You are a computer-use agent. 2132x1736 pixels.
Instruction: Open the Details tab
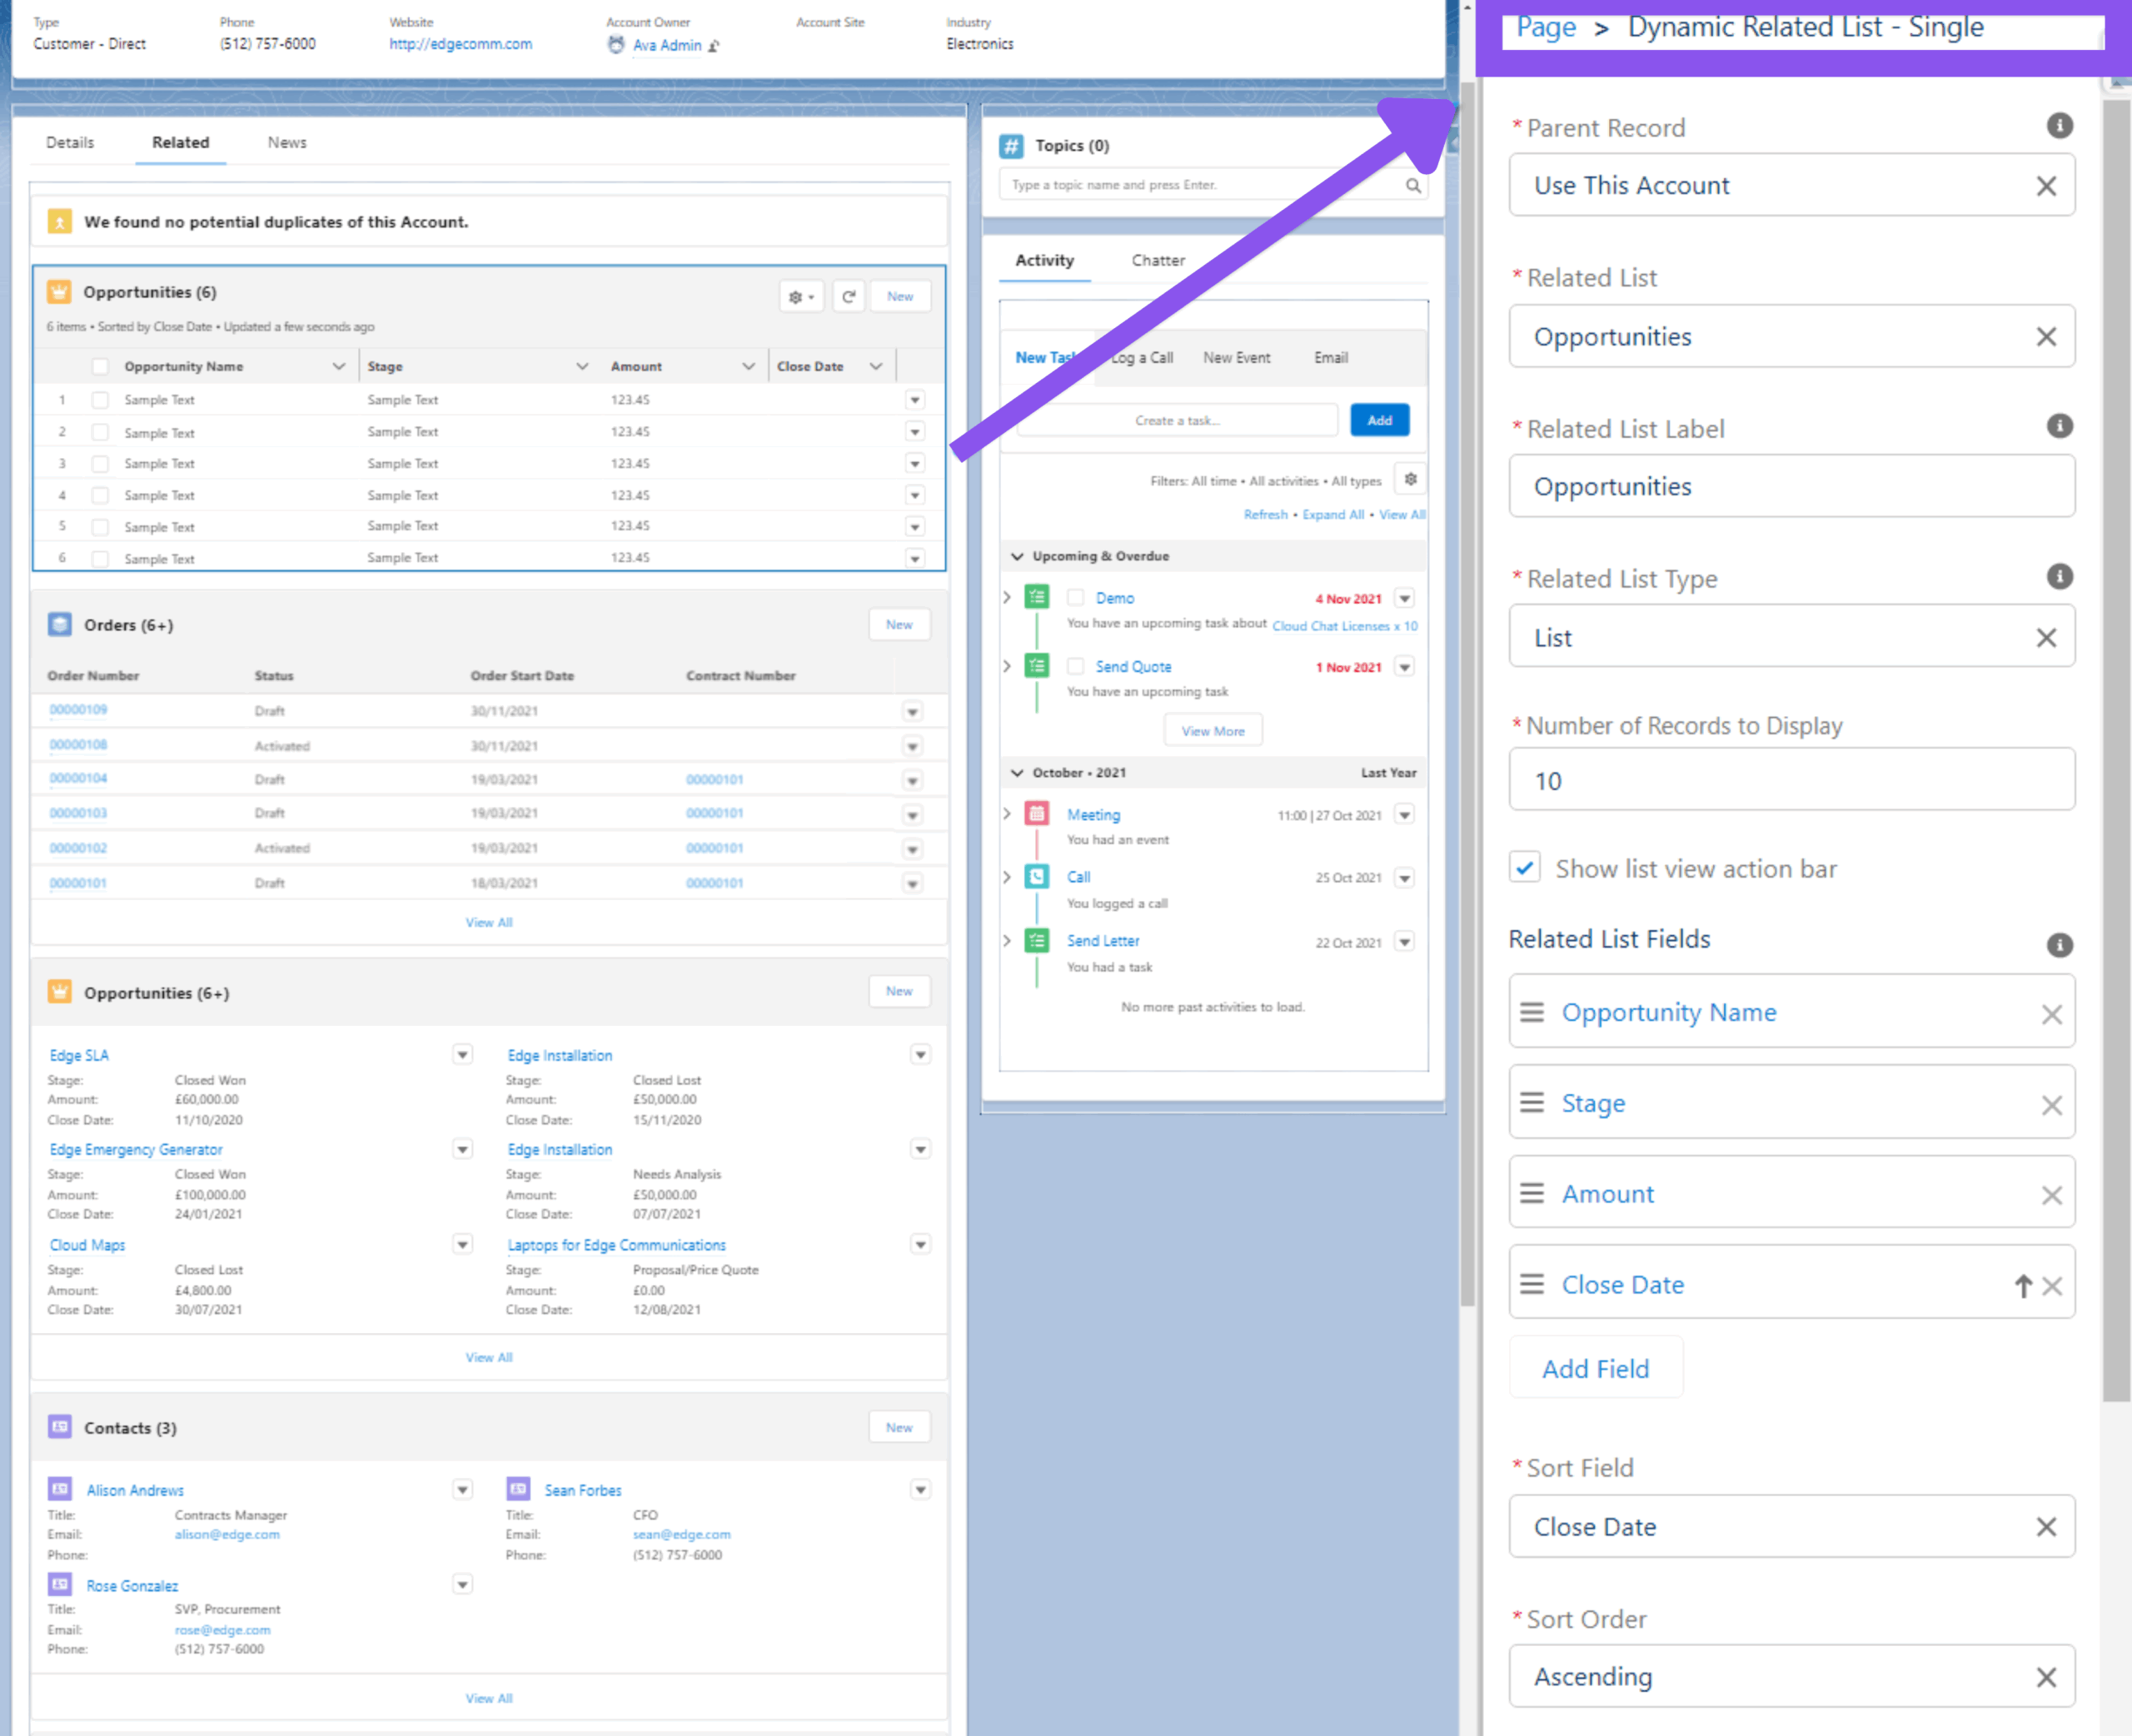click(x=70, y=142)
